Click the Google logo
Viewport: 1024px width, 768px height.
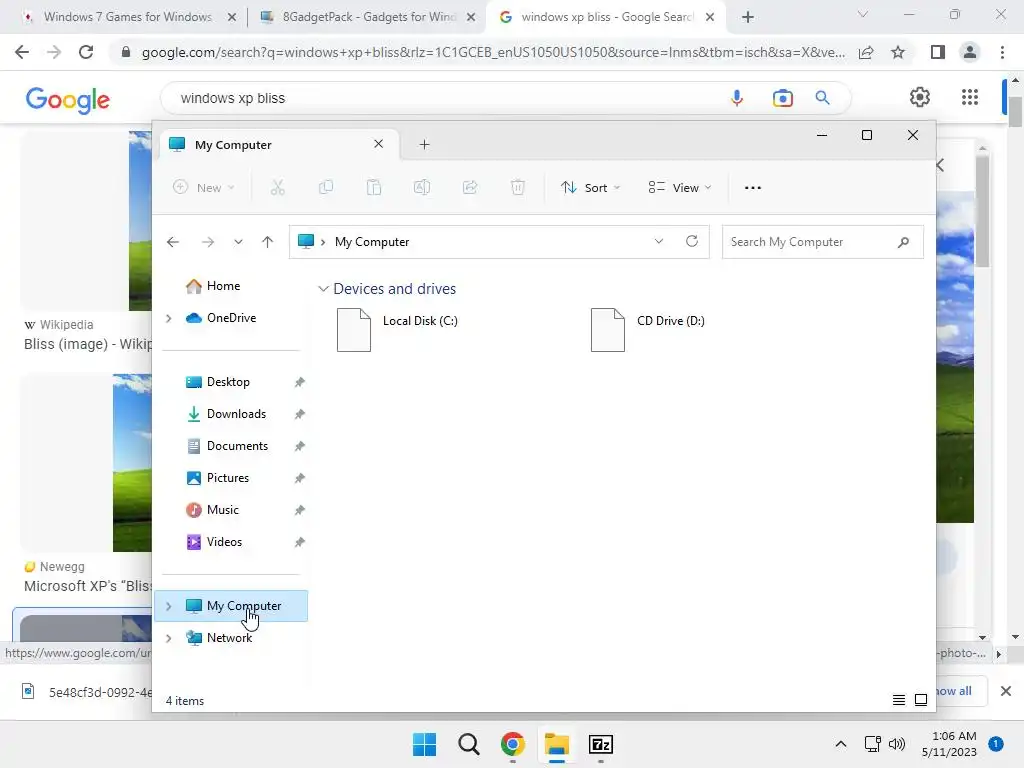[68, 99]
